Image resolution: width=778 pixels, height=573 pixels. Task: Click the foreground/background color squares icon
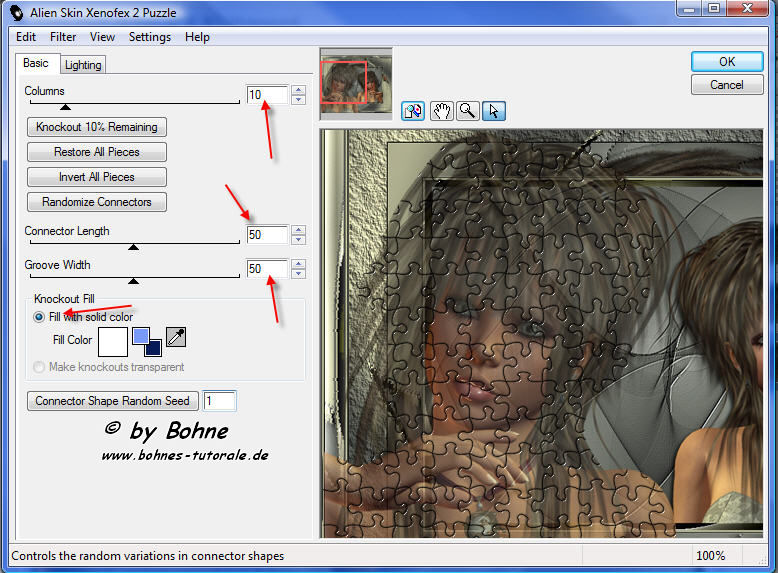click(x=147, y=341)
